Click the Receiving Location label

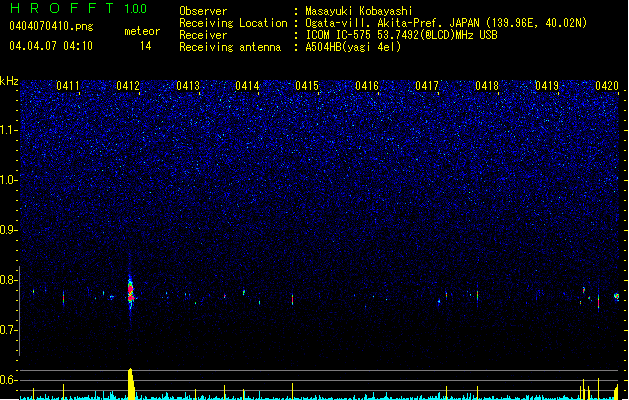pyautogui.click(x=233, y=23)
